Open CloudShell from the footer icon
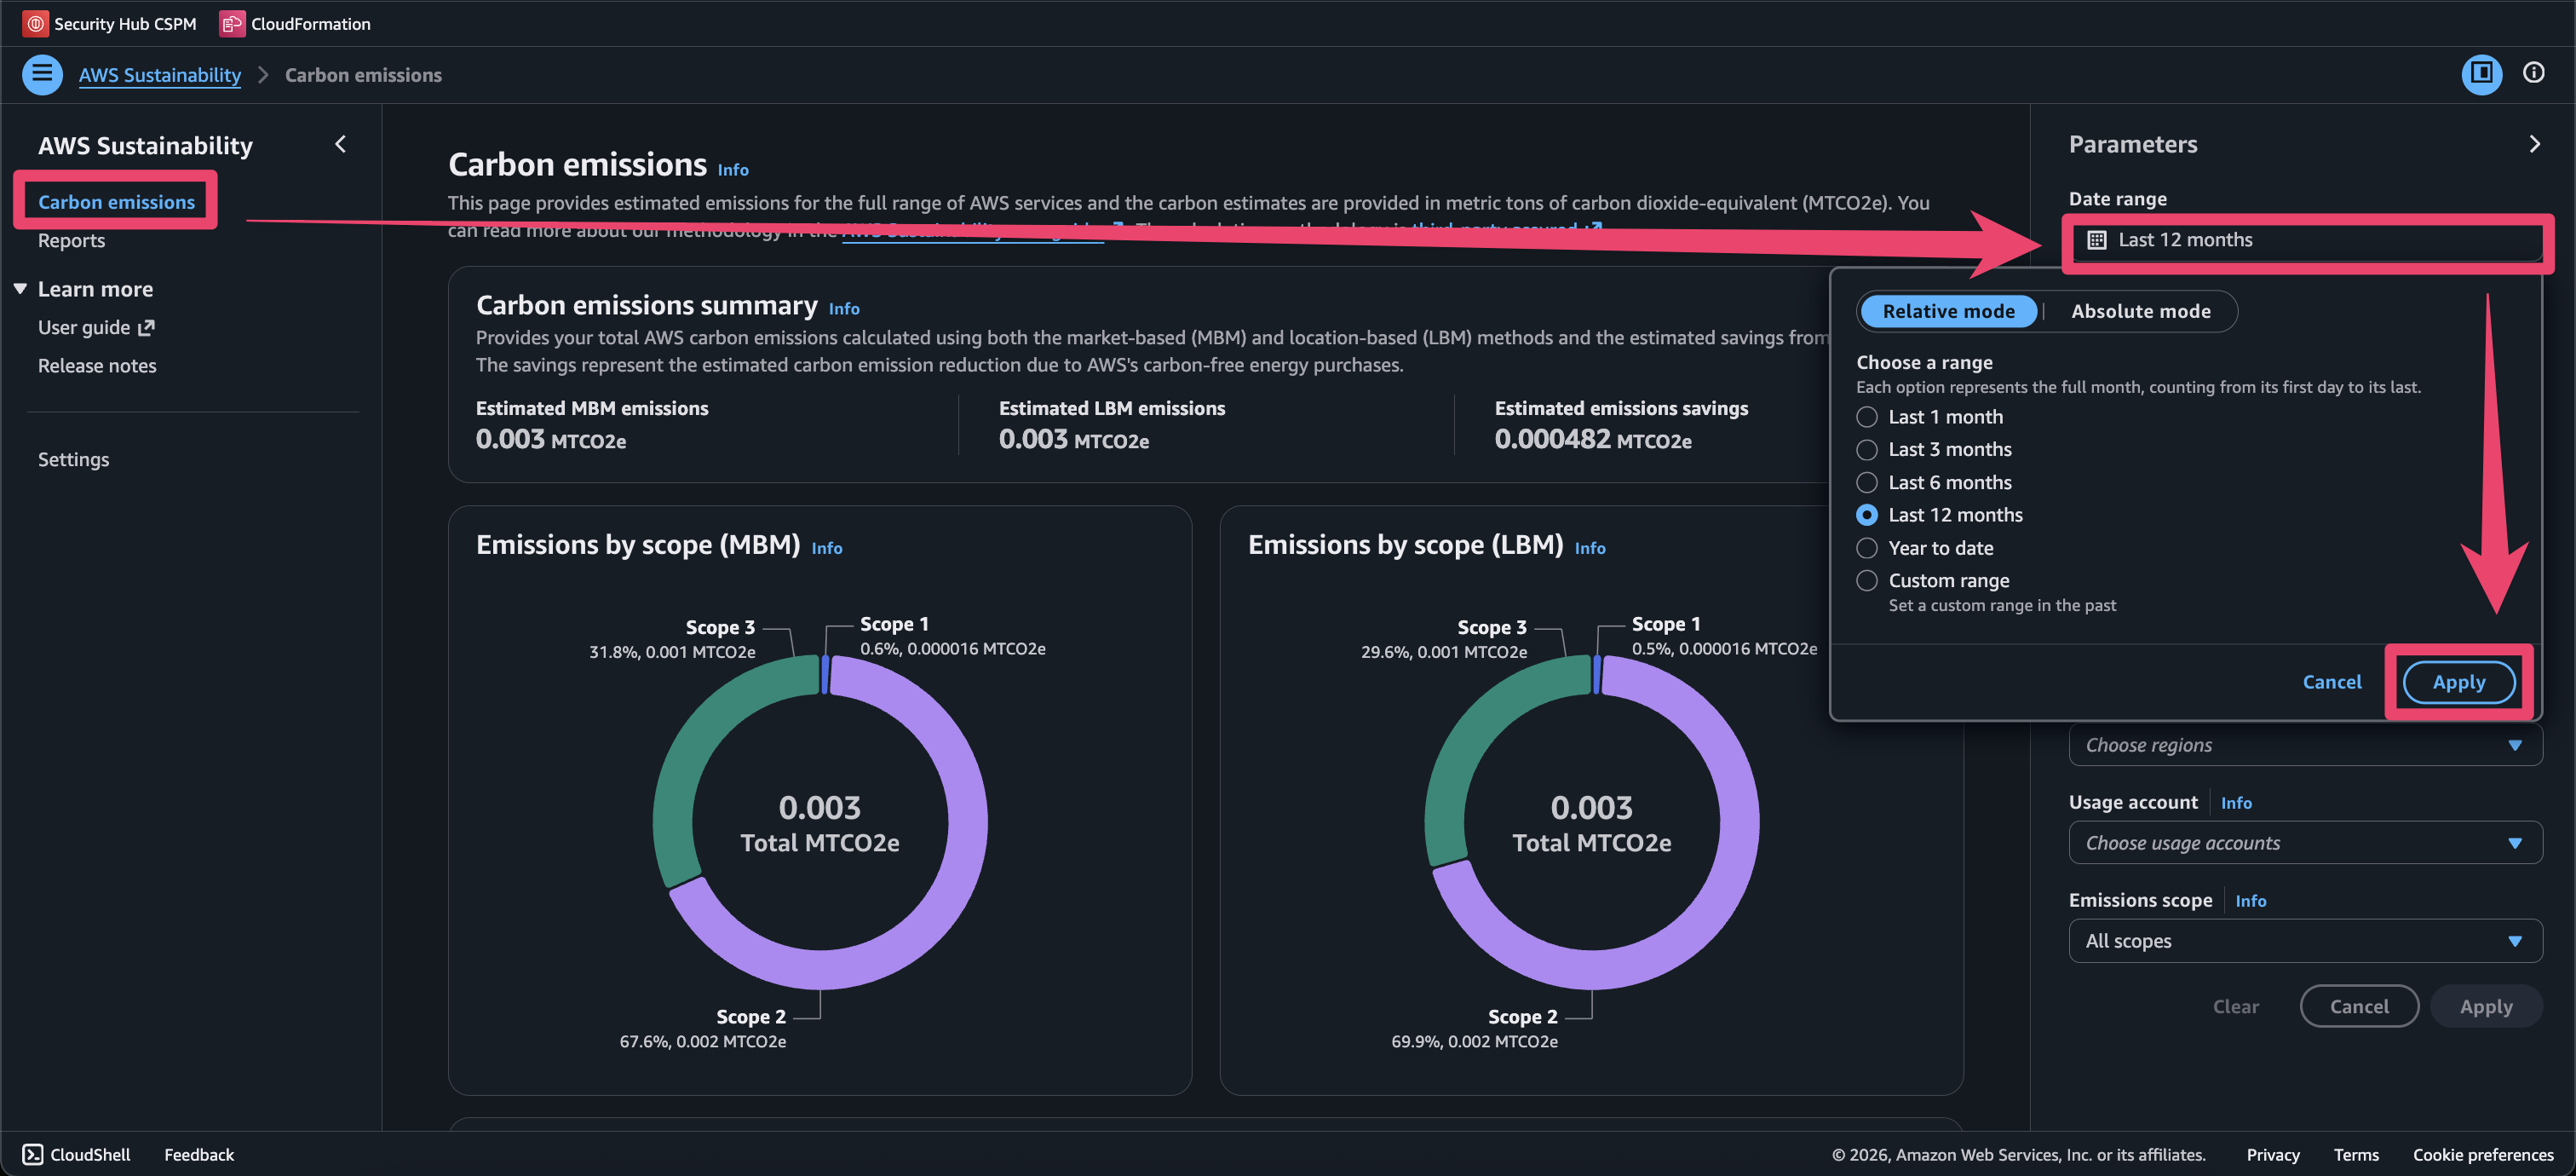Image resolution: width=2576 pixels, height=1176 pixels. click(x=33, y=1154)
